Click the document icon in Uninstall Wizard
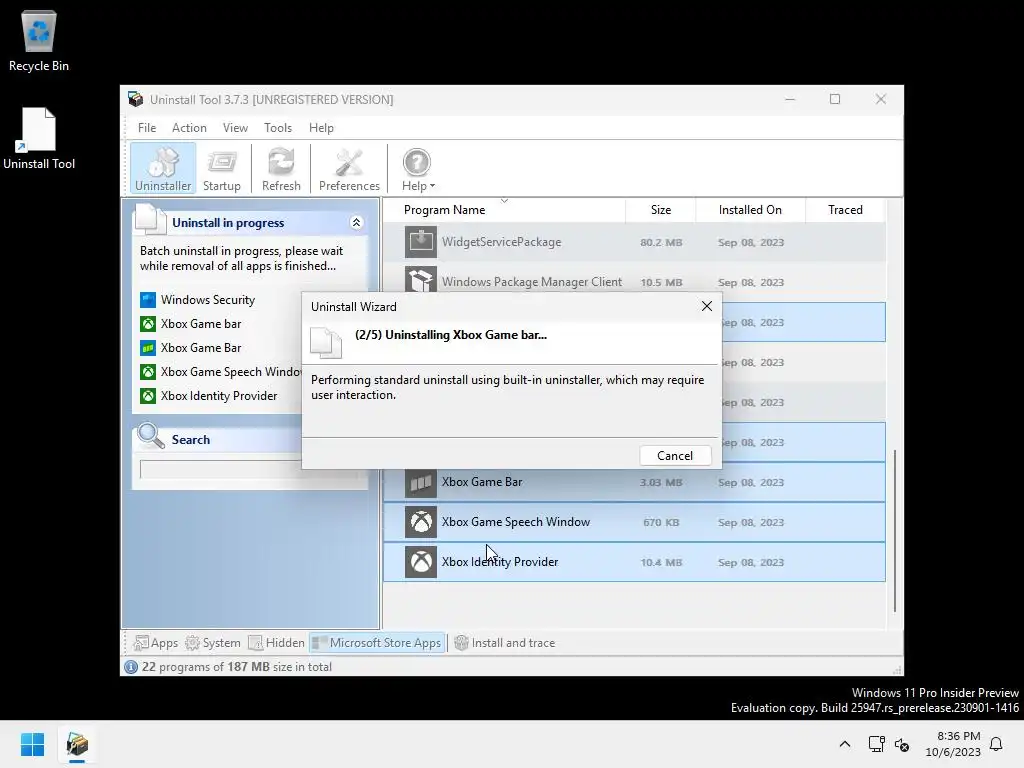Viewport: 1024px width, 768px height. pyautogui.click(x=326, y=342)
